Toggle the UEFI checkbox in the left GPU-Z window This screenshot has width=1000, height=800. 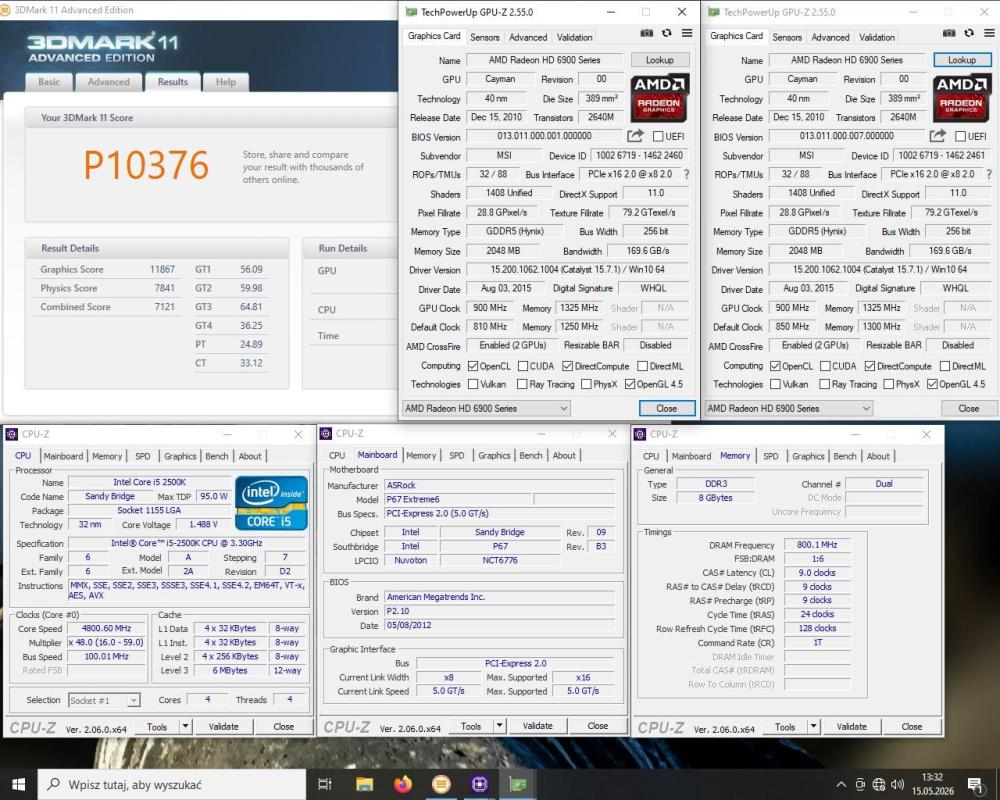click(658, 136)
